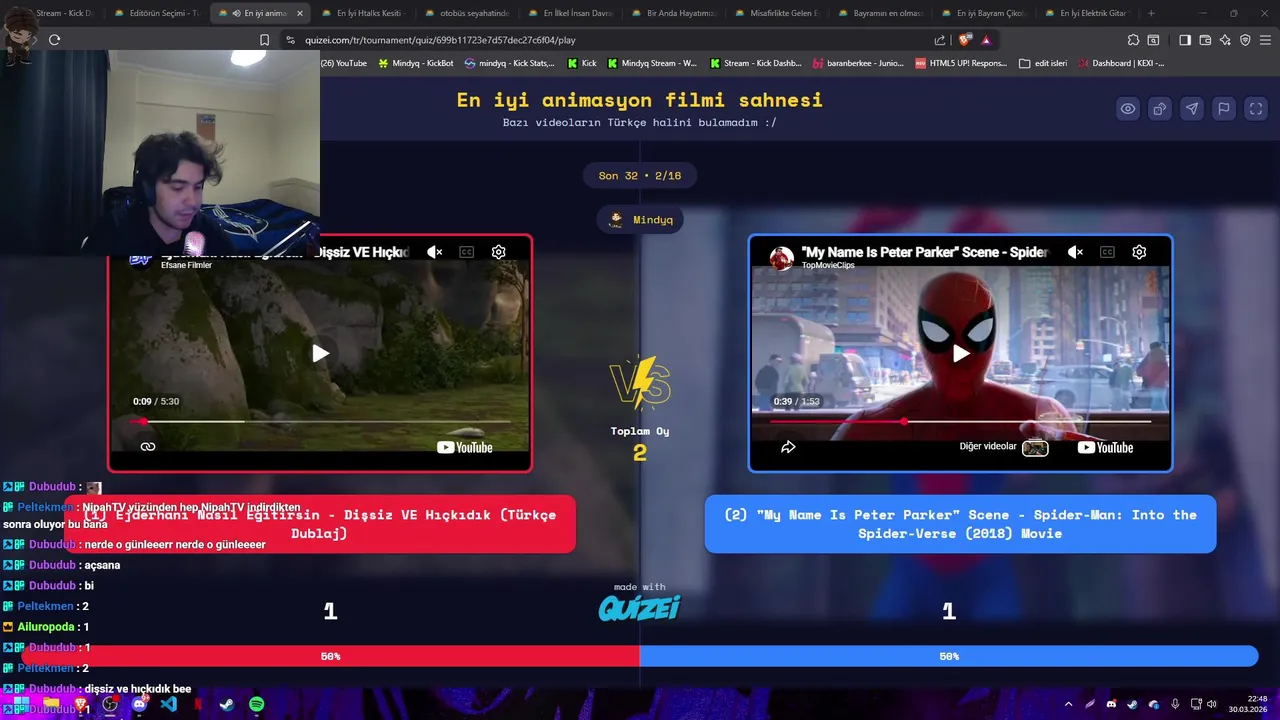Switch to Bir Anda Hayatımızı tab
Viewport: 1280px width, 720px height.
pyautogui.click(x=673, y=13)
